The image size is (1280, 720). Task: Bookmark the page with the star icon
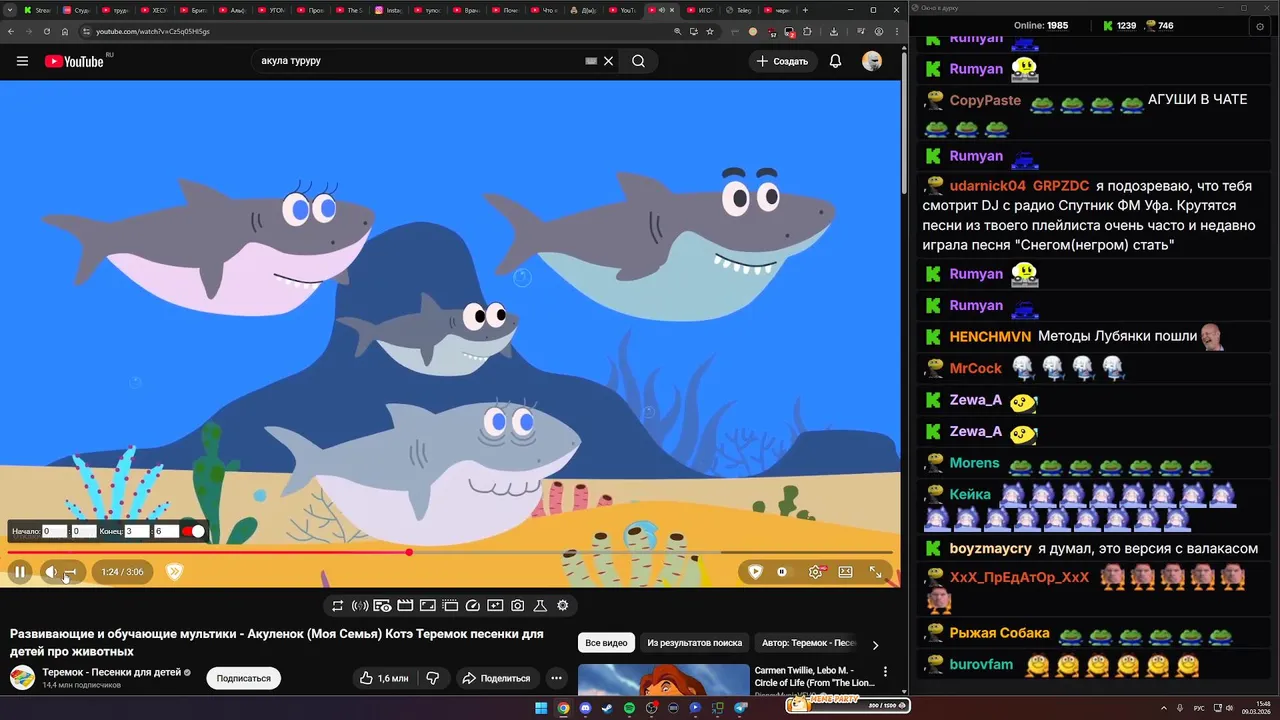coord(710,31)
